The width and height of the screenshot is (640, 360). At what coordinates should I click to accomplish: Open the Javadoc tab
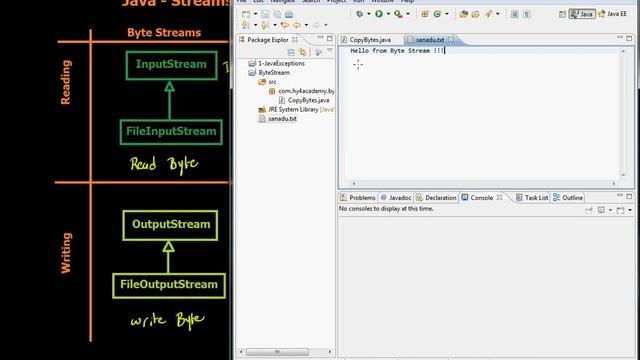click(396, 198)
